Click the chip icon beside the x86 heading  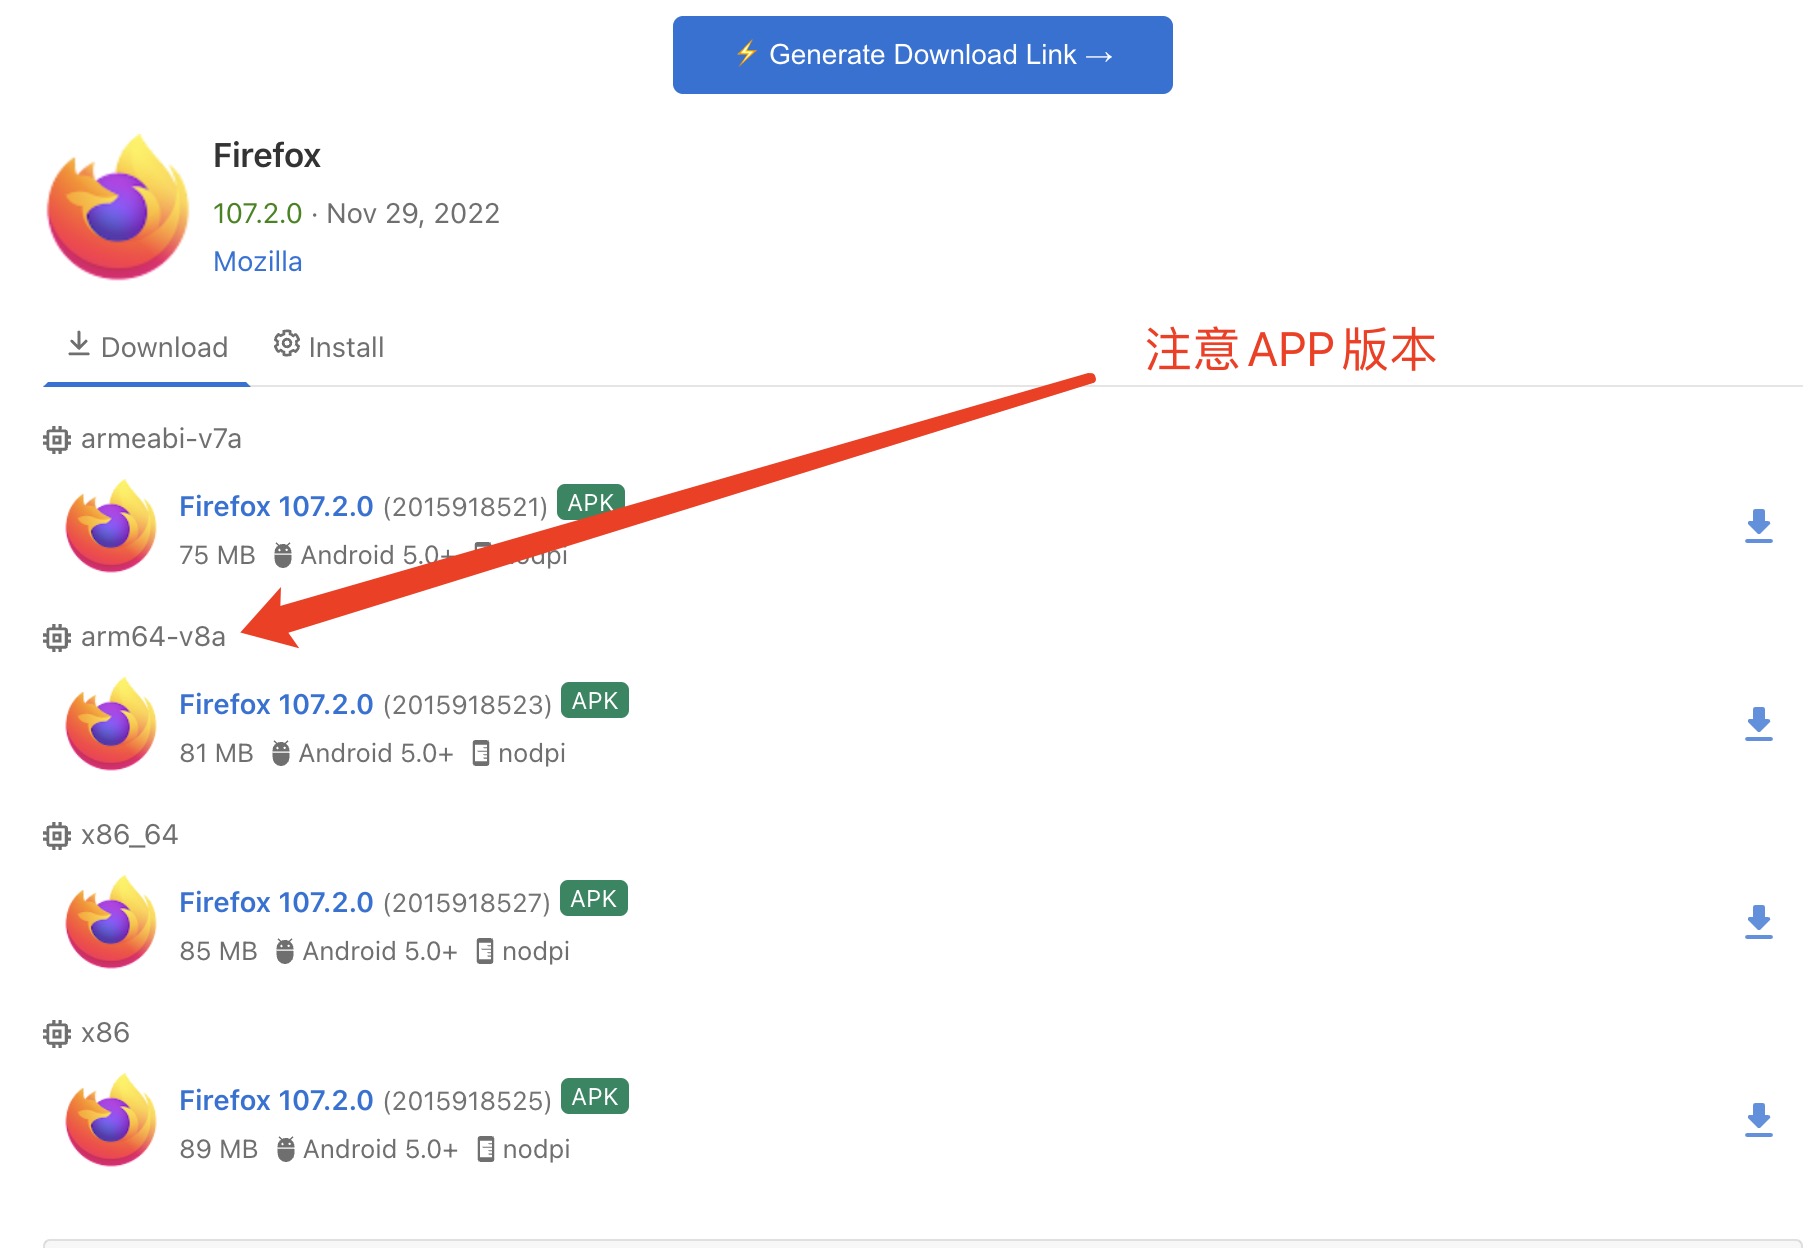pos(57,1033)
